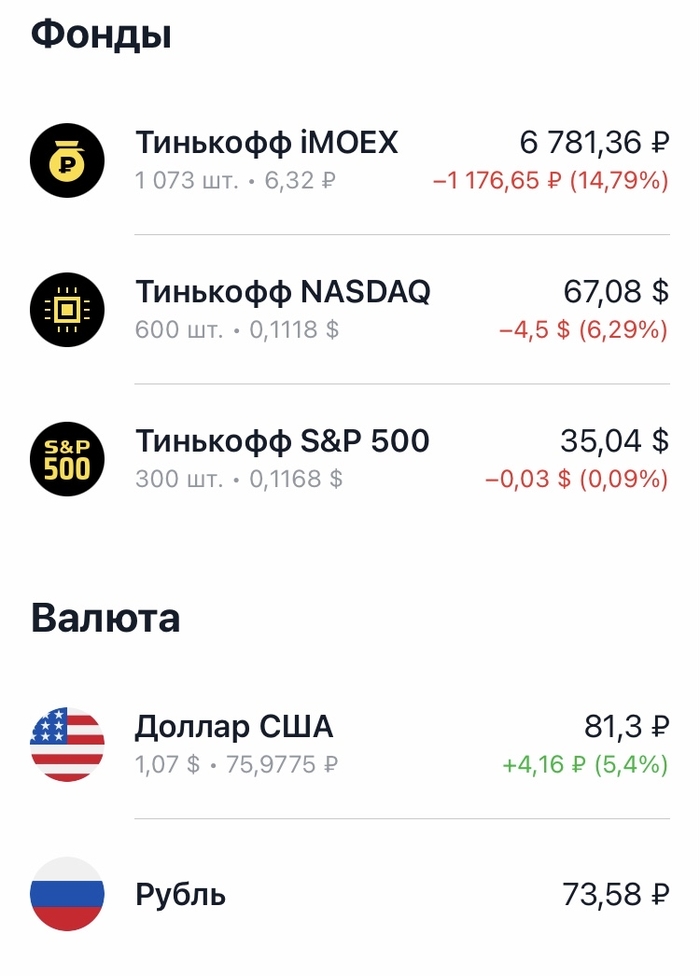The width and height of the screenshot is (700, 976).
Task: Tap S&P 500 value 35,04 $
Action: tap(616, 441)
